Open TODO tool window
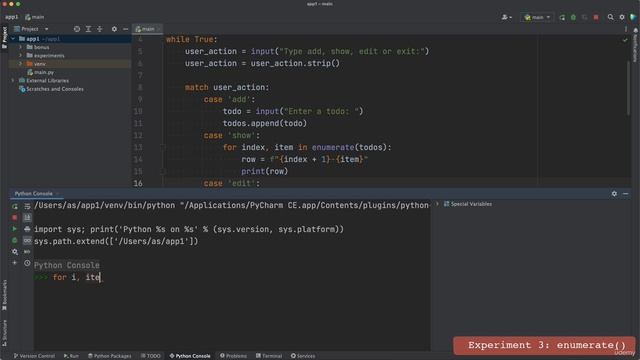This screenshot has height=360, width=640. [151, 356]
